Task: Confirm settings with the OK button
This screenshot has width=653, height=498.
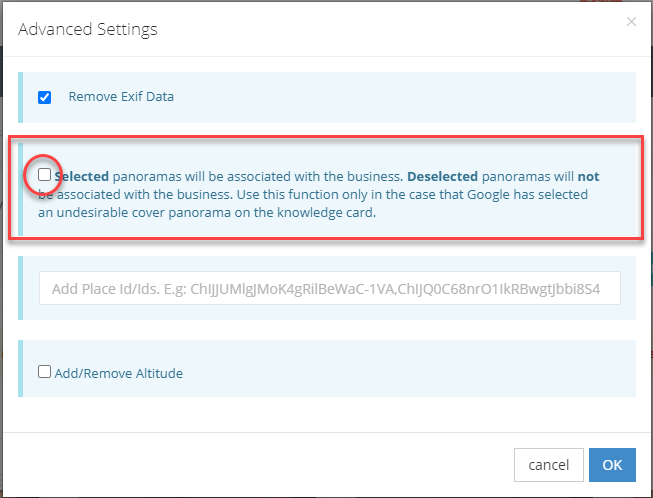Action: 612,464
